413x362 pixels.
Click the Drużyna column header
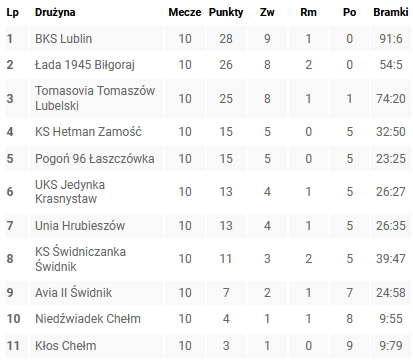(x=55, y=13)
